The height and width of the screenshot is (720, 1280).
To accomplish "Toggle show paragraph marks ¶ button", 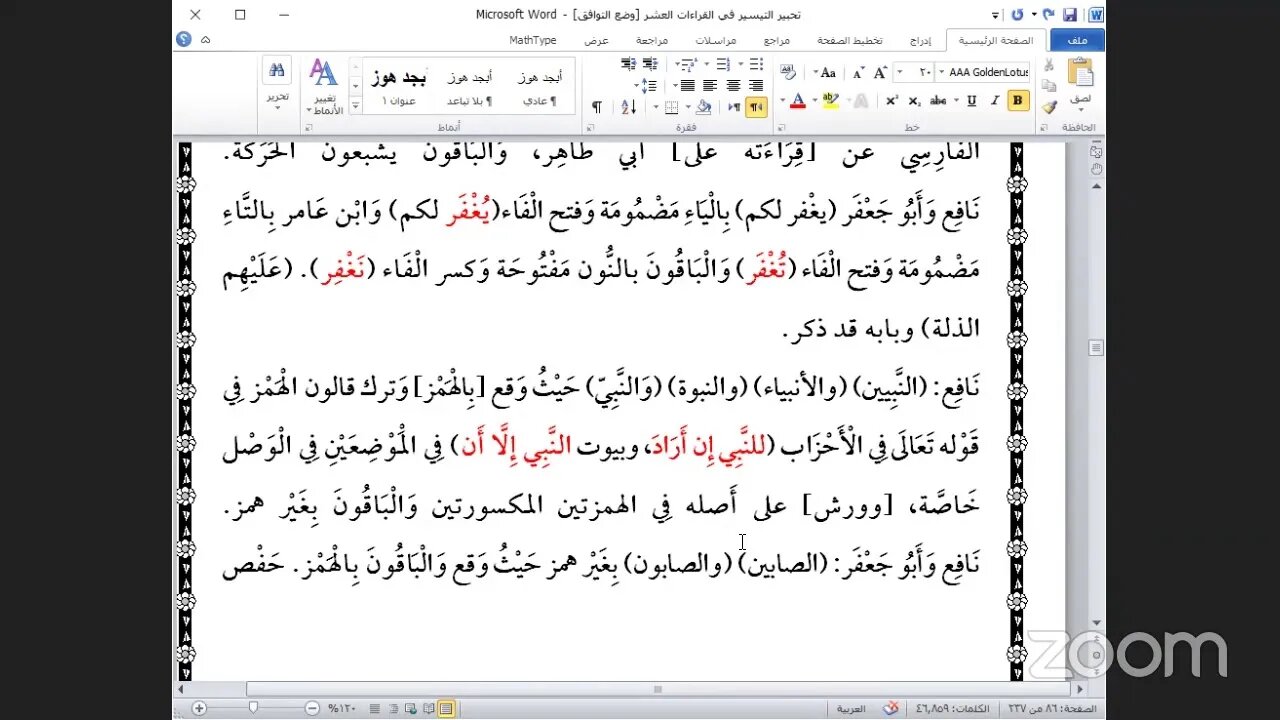I will pos(597,107).
